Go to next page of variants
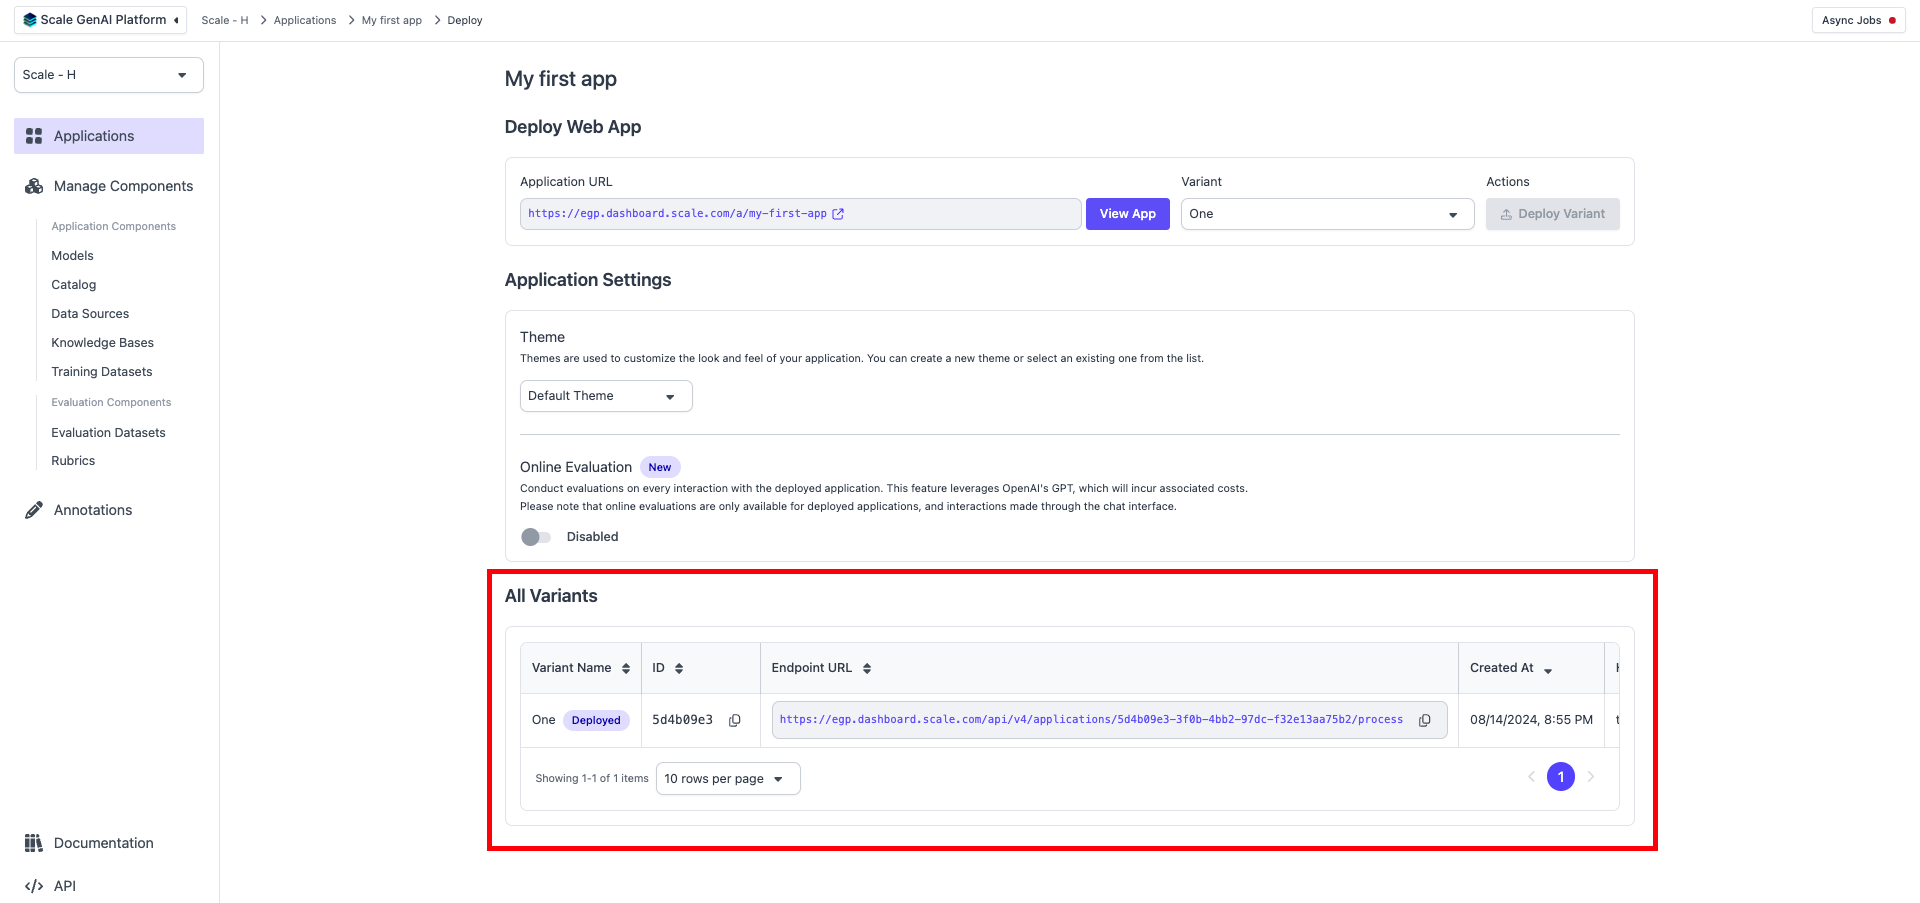This screenshot has width=1920, height=903. (1591, 777)
